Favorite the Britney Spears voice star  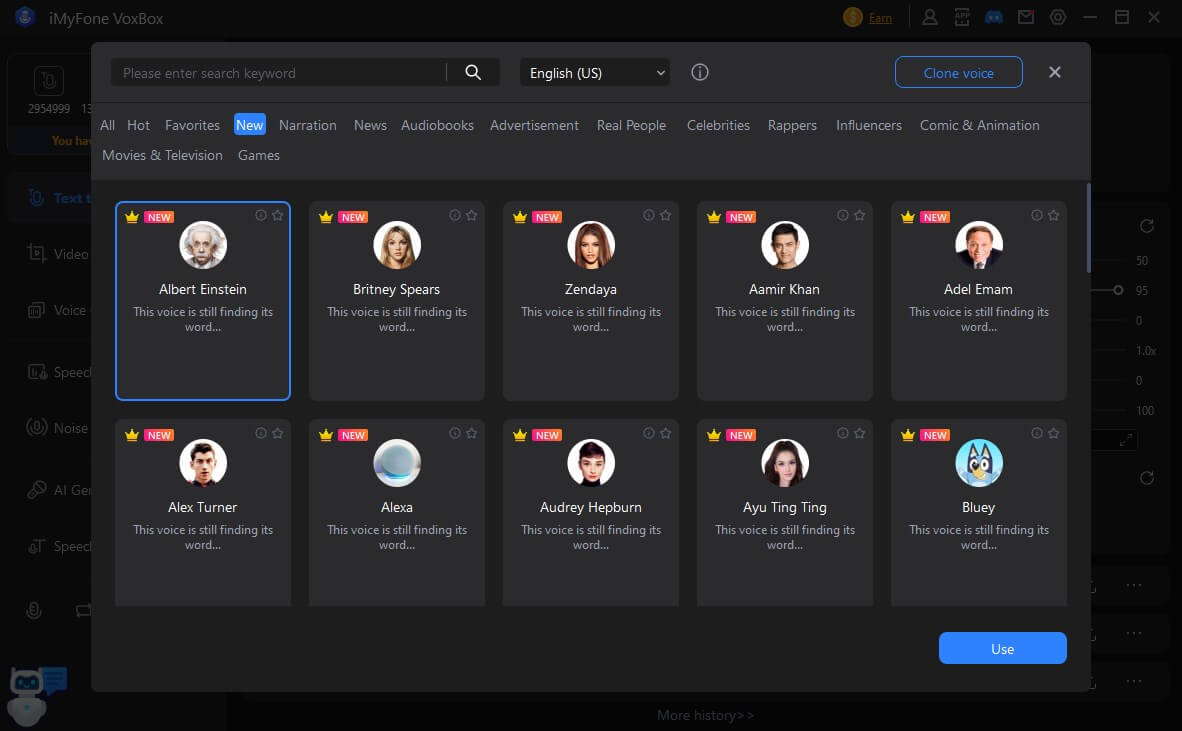[x=471, y=216]
